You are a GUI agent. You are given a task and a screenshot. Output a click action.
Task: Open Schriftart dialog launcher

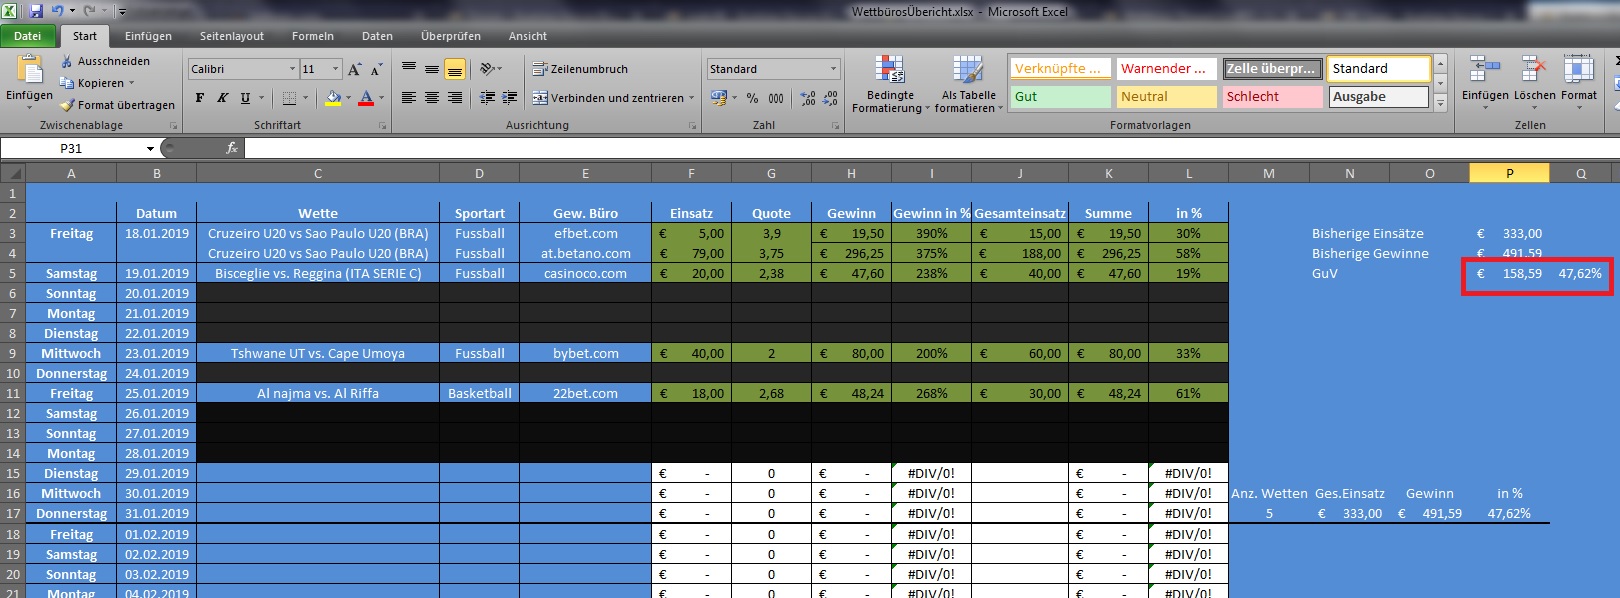click(x=382, y=126)
